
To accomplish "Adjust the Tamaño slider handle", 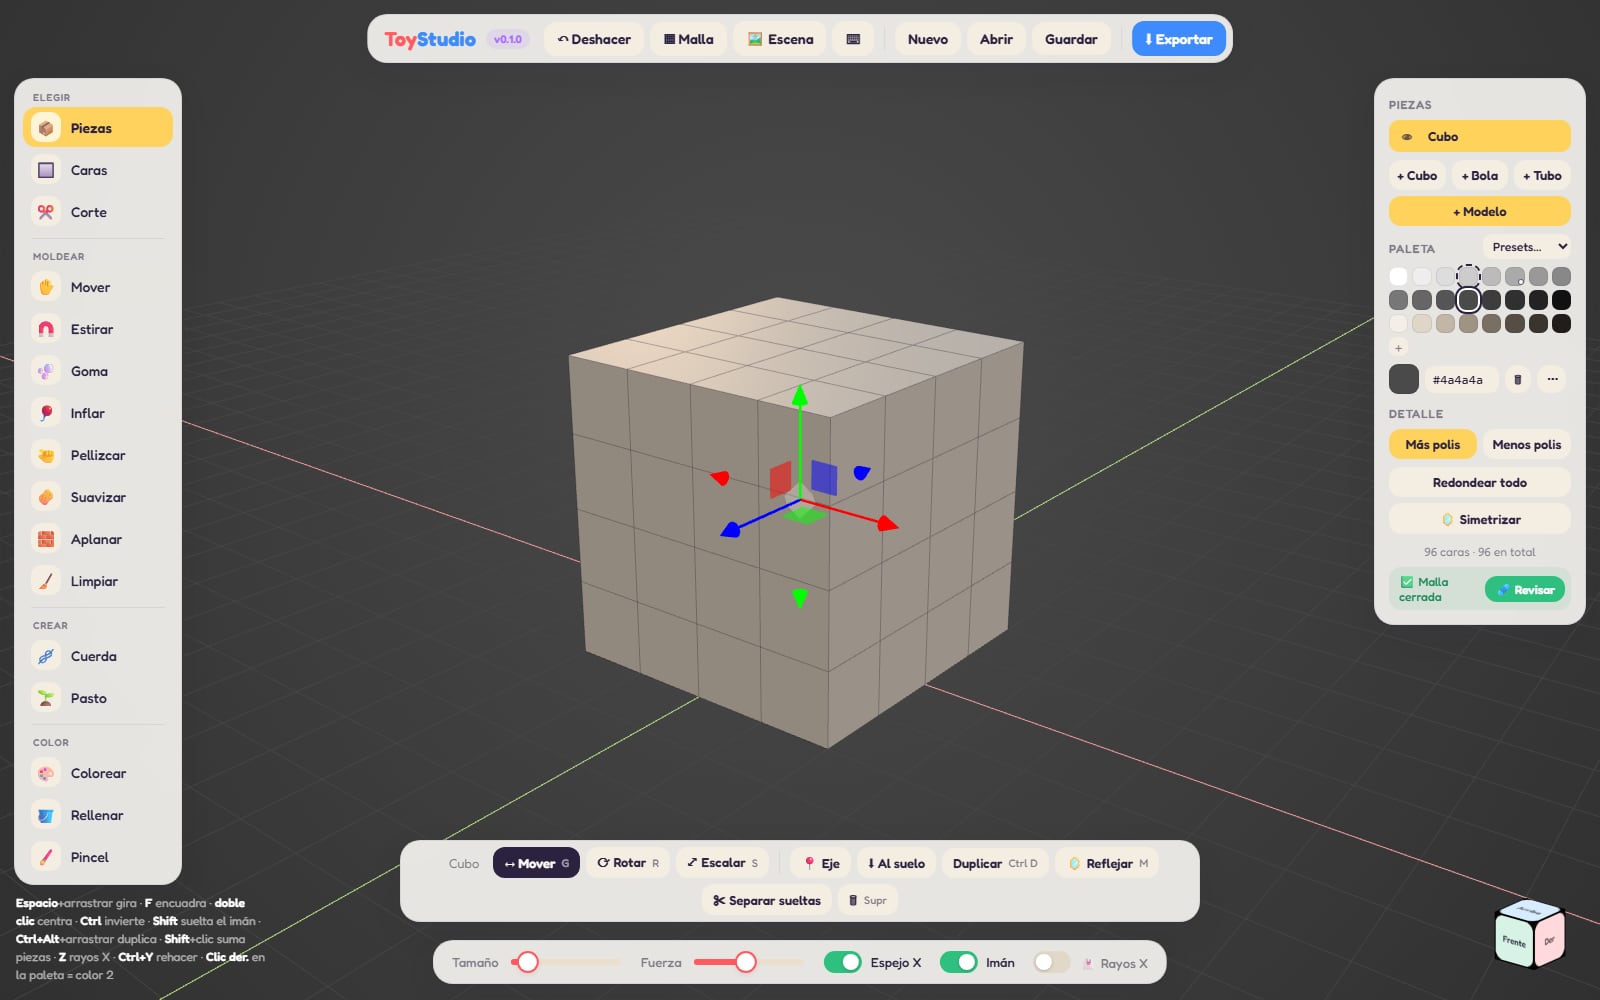I will tap(527, 962).
